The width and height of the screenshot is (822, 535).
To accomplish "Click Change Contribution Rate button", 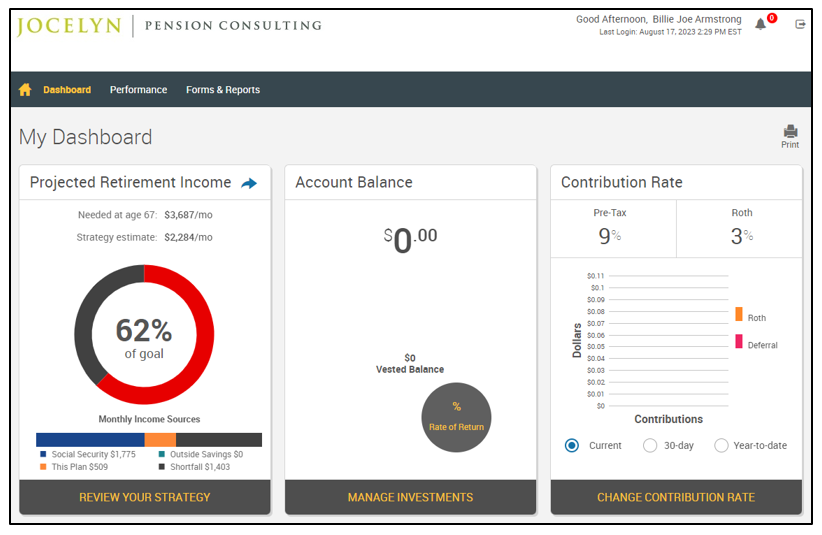I will (x=676, y=497).
